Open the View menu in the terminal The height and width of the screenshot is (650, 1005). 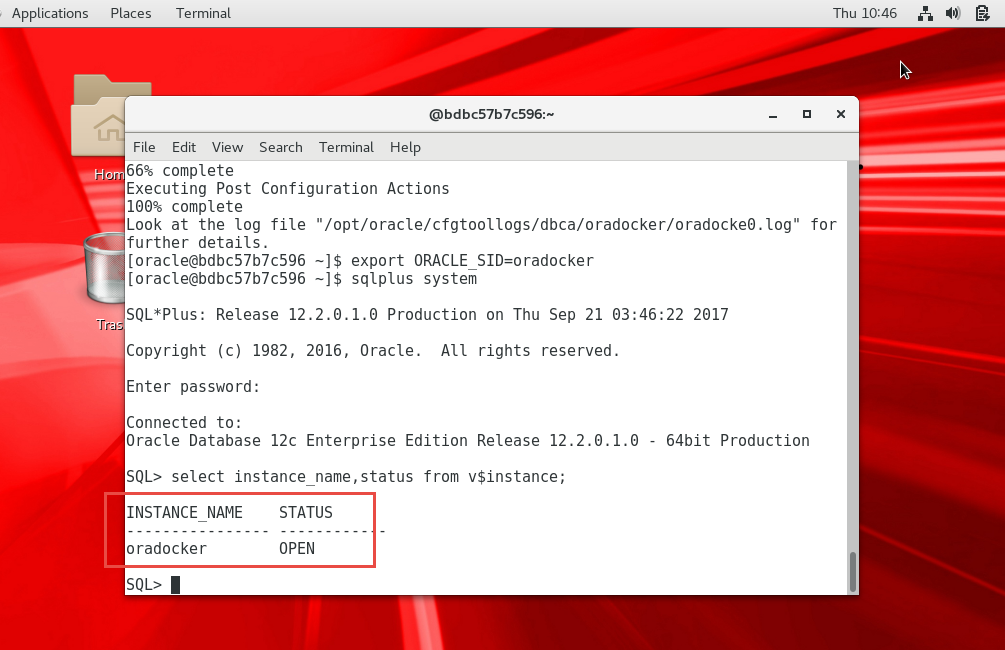(x=227, y=147)
